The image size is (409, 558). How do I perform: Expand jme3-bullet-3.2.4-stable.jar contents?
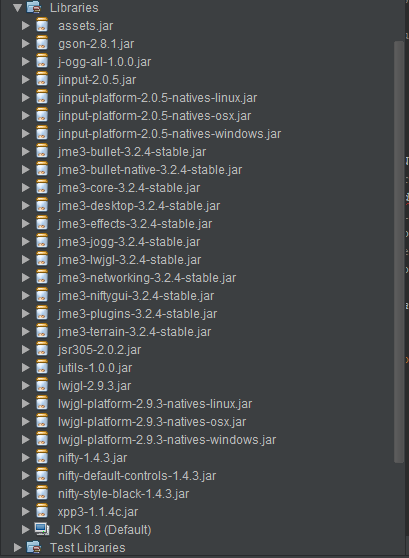[26, 152]
